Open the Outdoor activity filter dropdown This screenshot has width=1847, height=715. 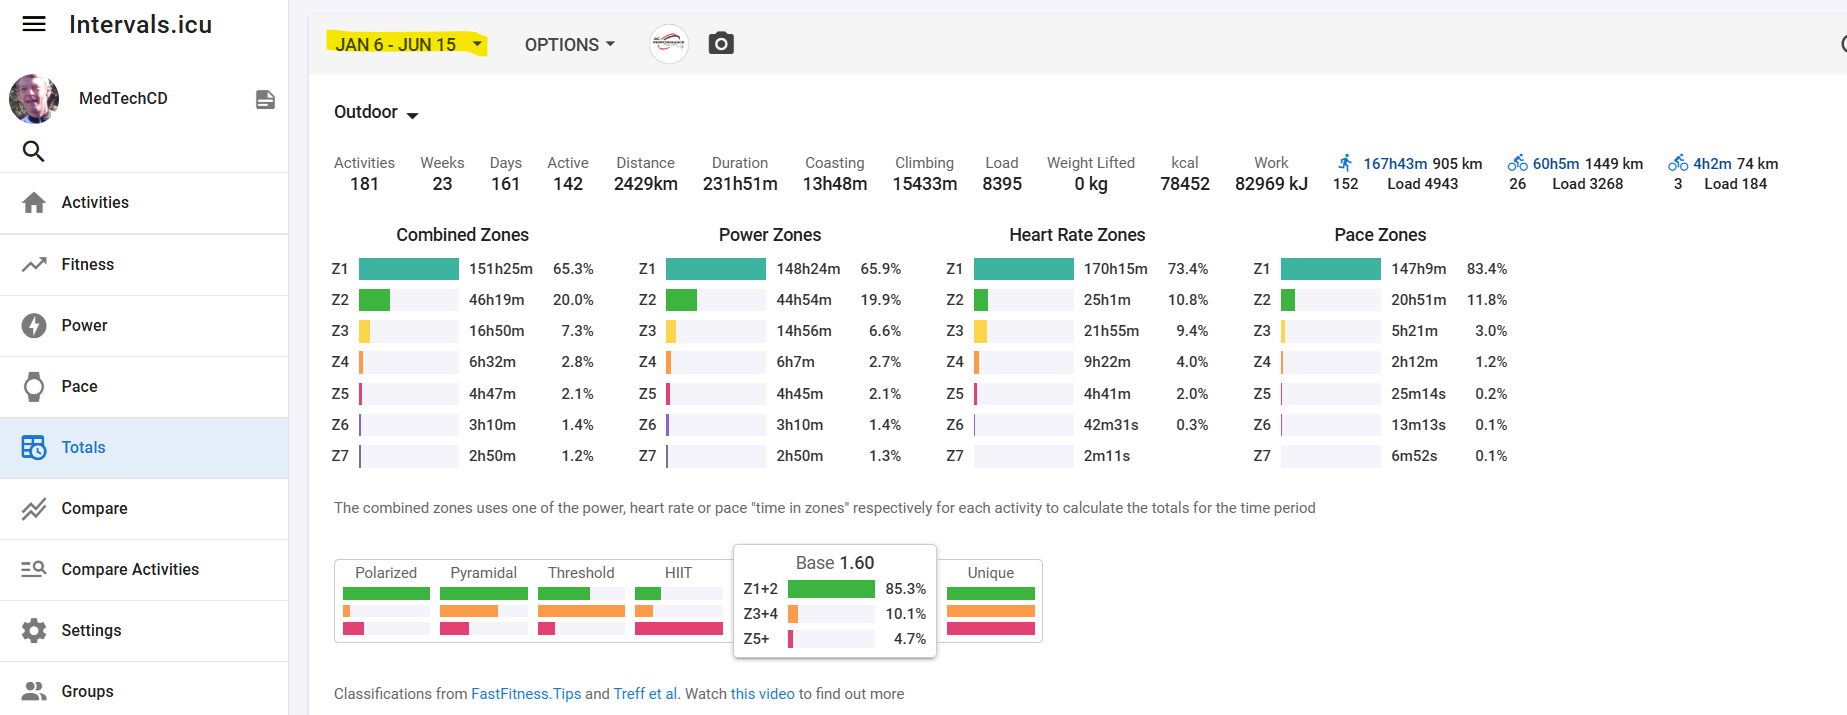376,112
